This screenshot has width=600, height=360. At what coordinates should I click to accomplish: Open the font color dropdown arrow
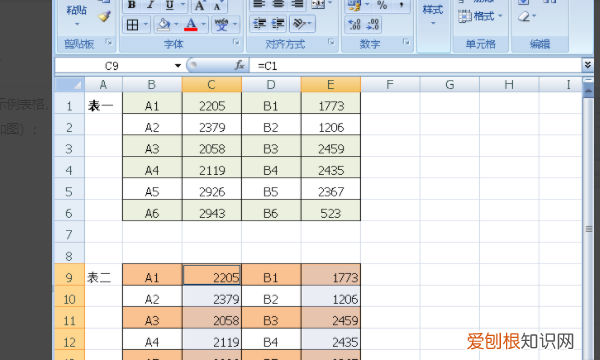204,24
